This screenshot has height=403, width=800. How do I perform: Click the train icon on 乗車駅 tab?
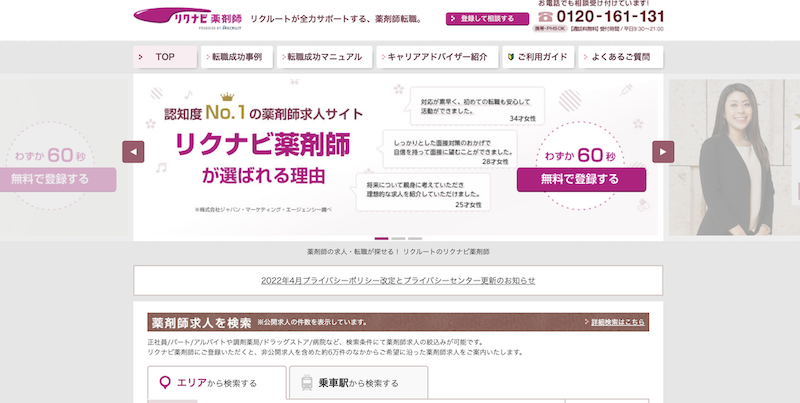click(x=307, y=383)
